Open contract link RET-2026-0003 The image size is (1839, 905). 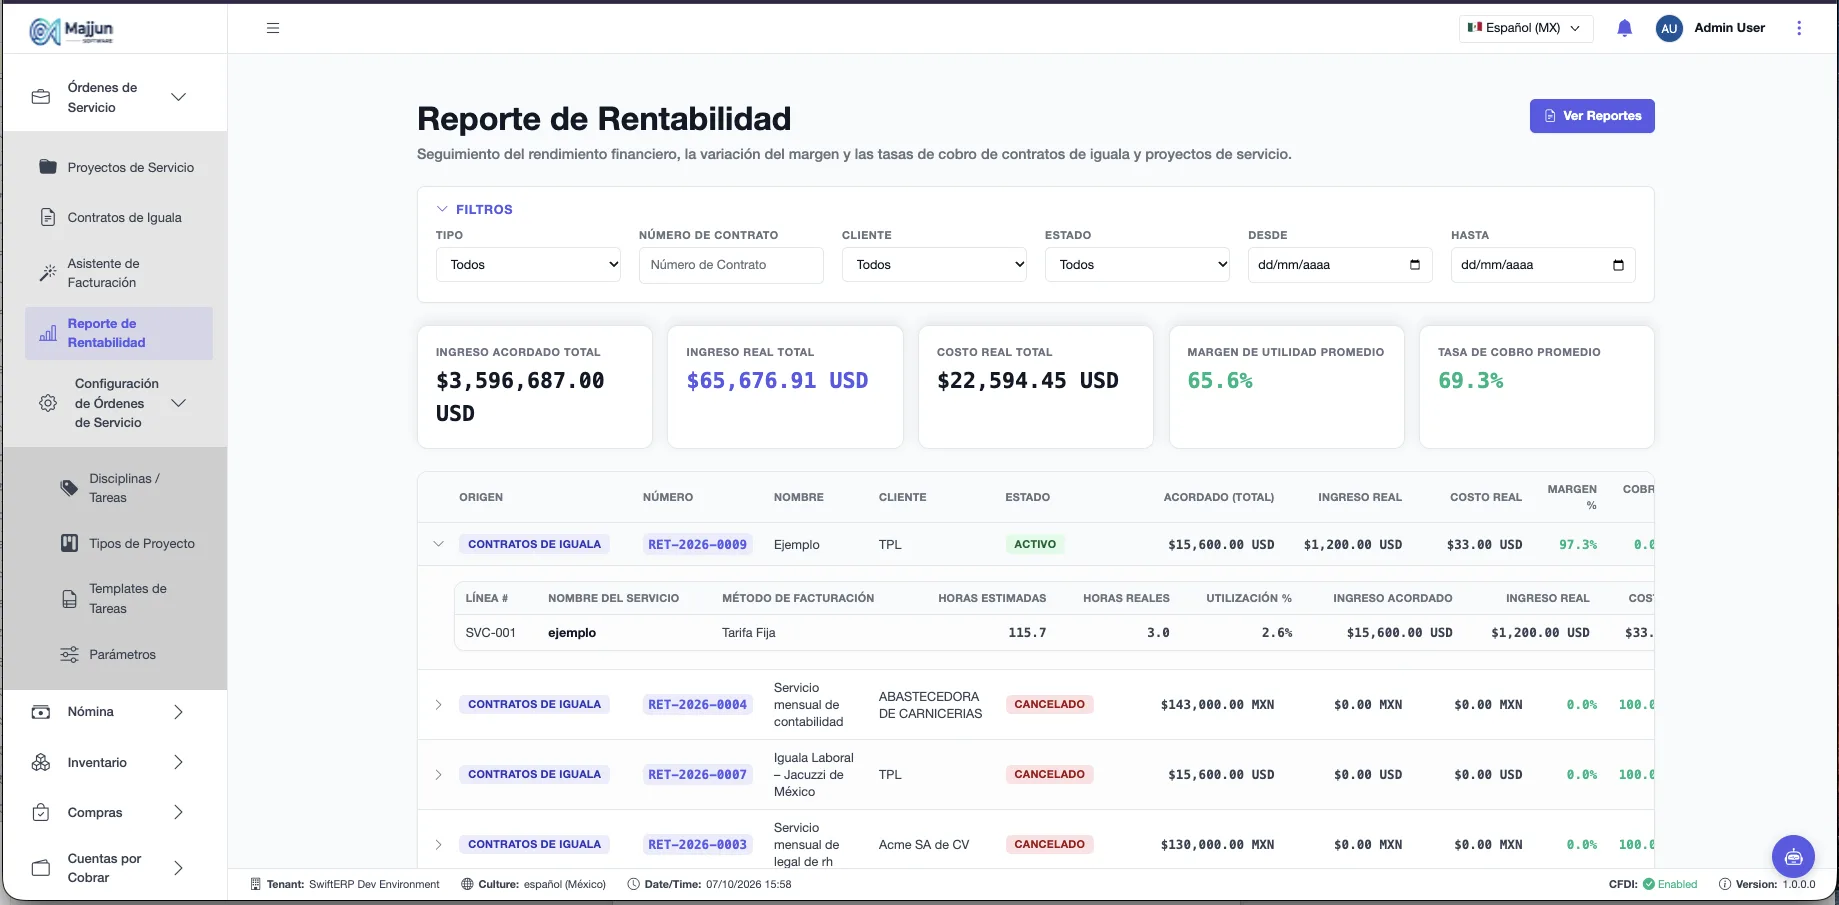pos(697,845)
